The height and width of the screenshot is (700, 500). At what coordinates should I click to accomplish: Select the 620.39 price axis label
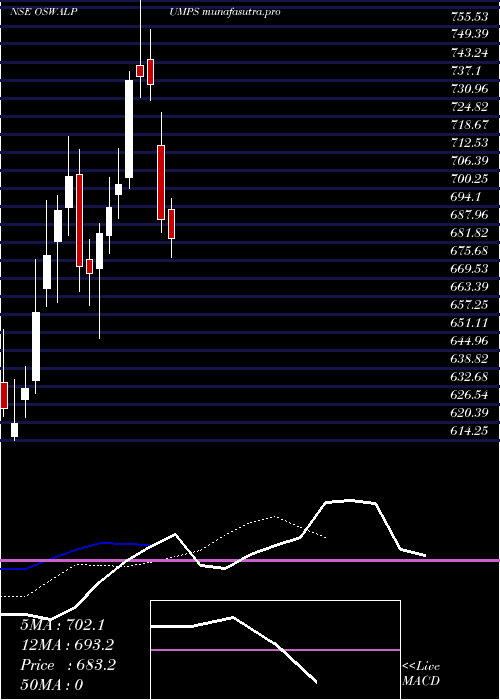(x=469, y=413)
